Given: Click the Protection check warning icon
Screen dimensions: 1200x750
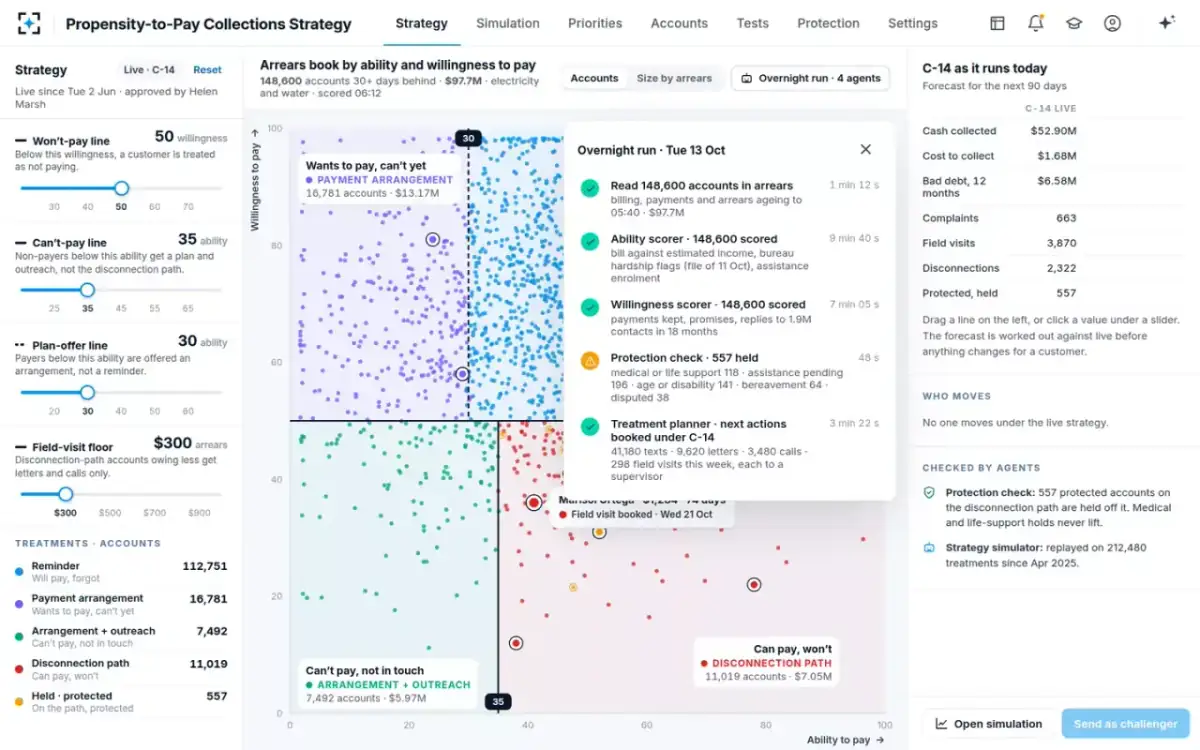Looking at the screenshot, I should point(590,360).
